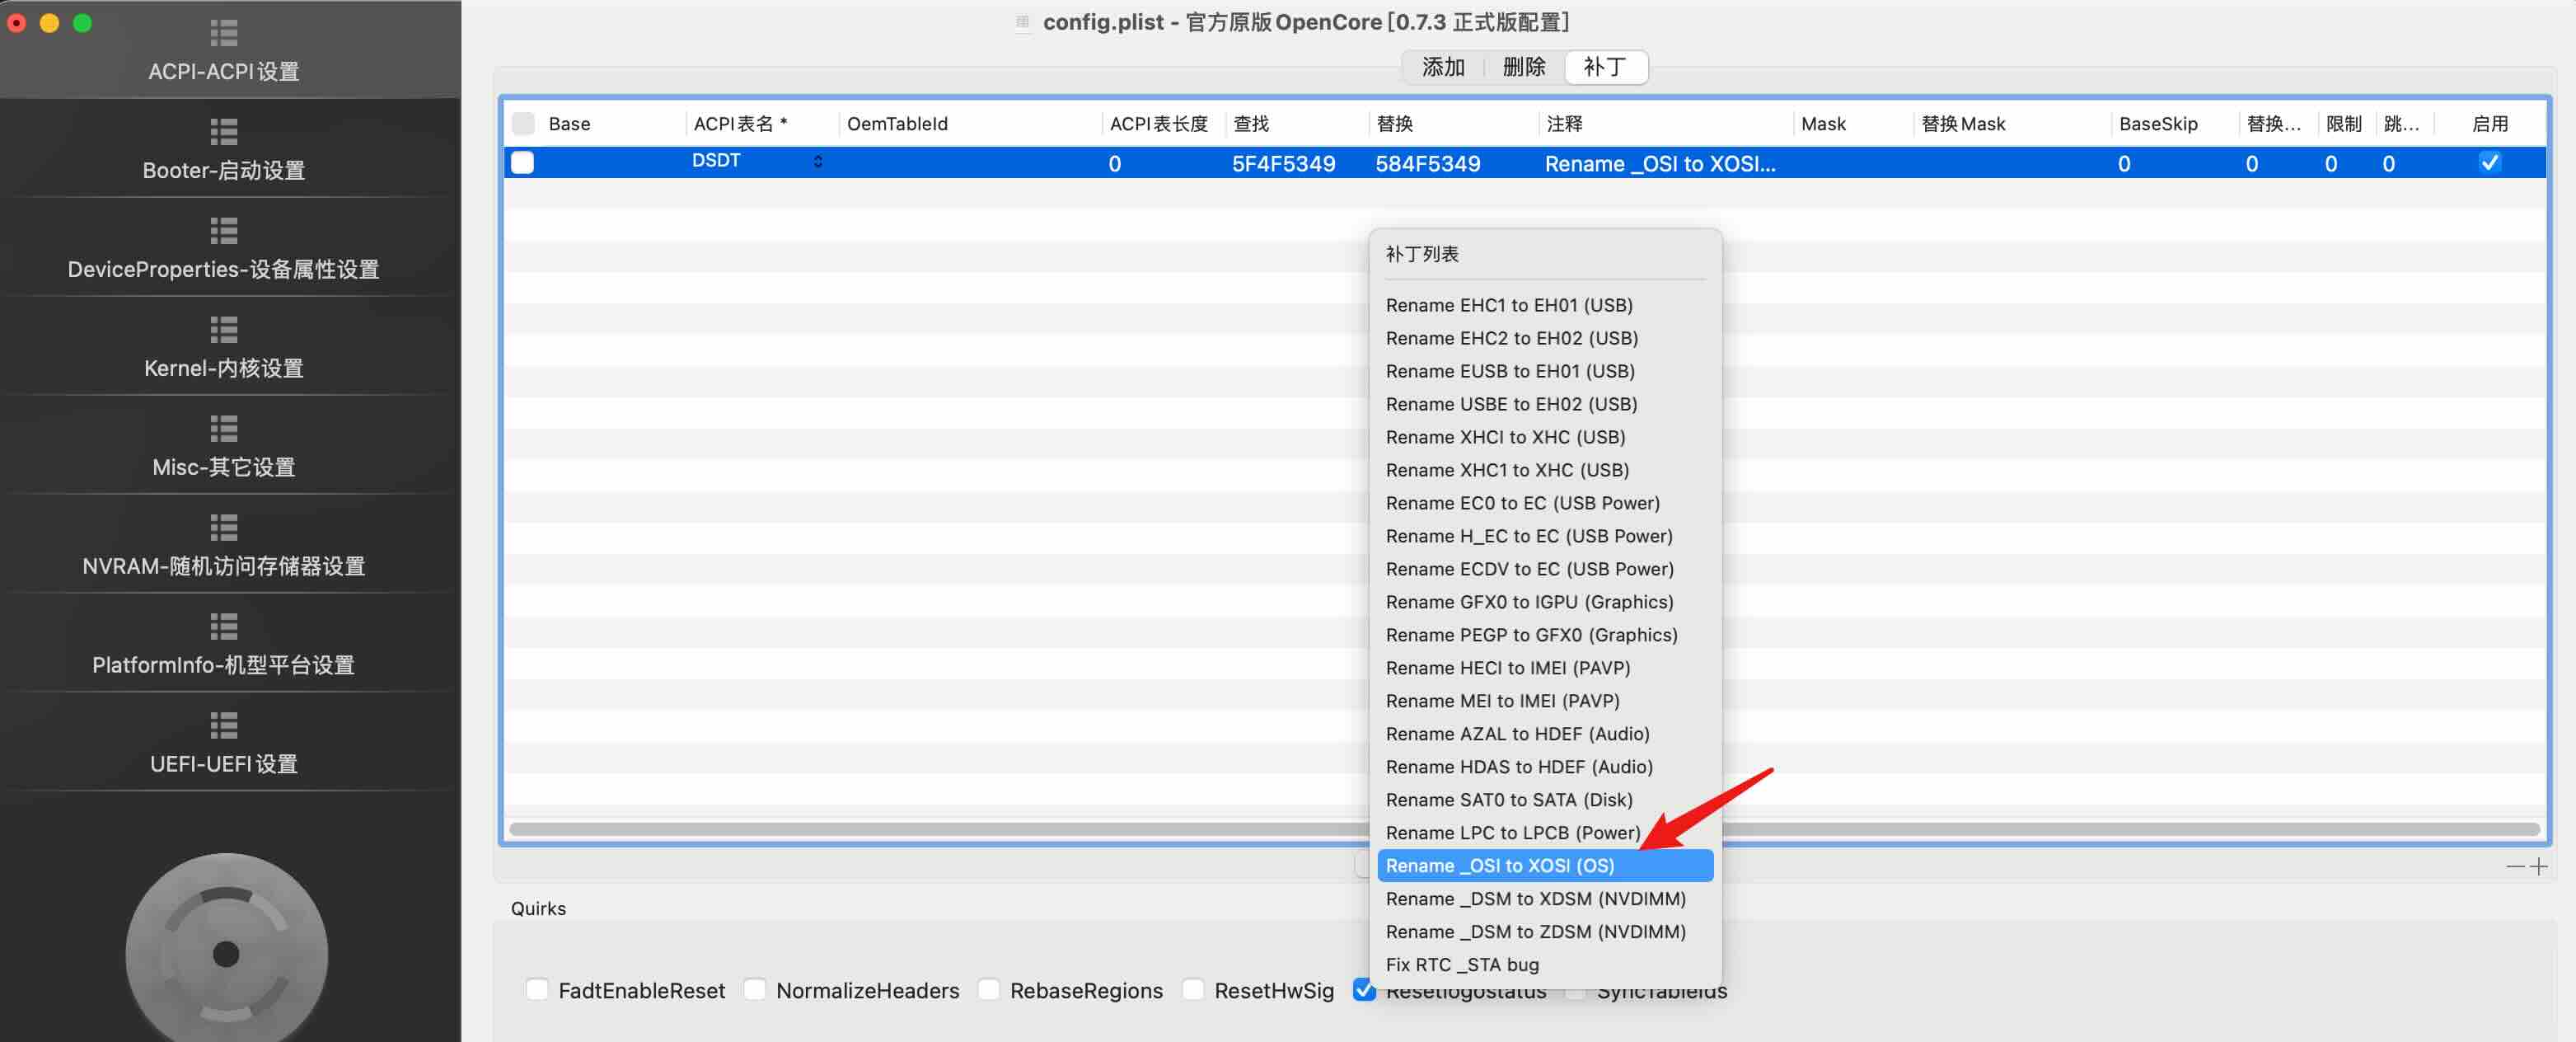
Task: Switch to the 添加 tab
Action: [x=1443, y=67]
